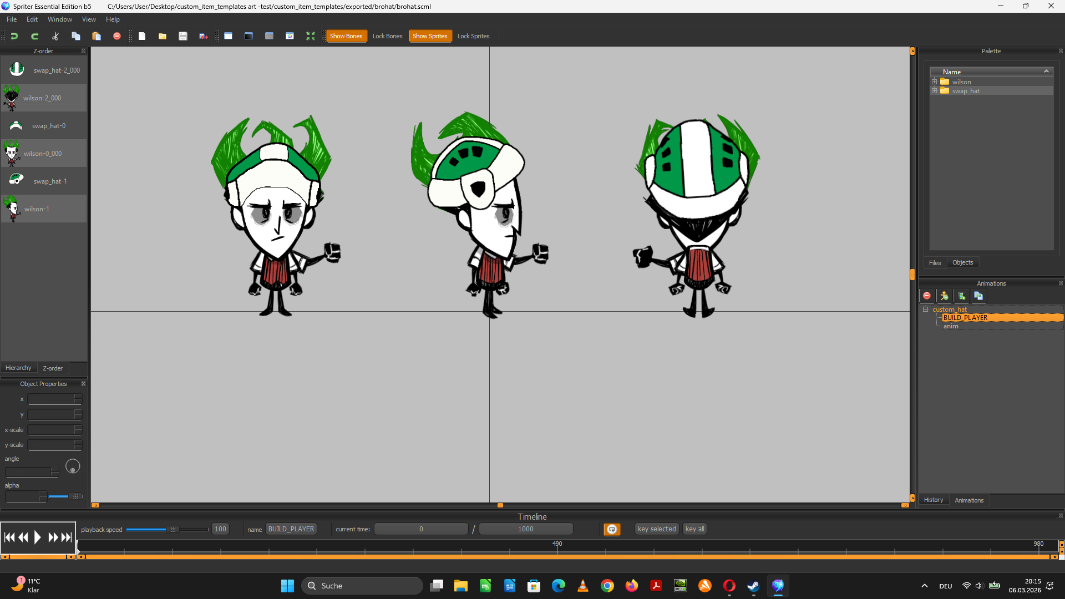Click the Cut tool icon

coord(55,36)
